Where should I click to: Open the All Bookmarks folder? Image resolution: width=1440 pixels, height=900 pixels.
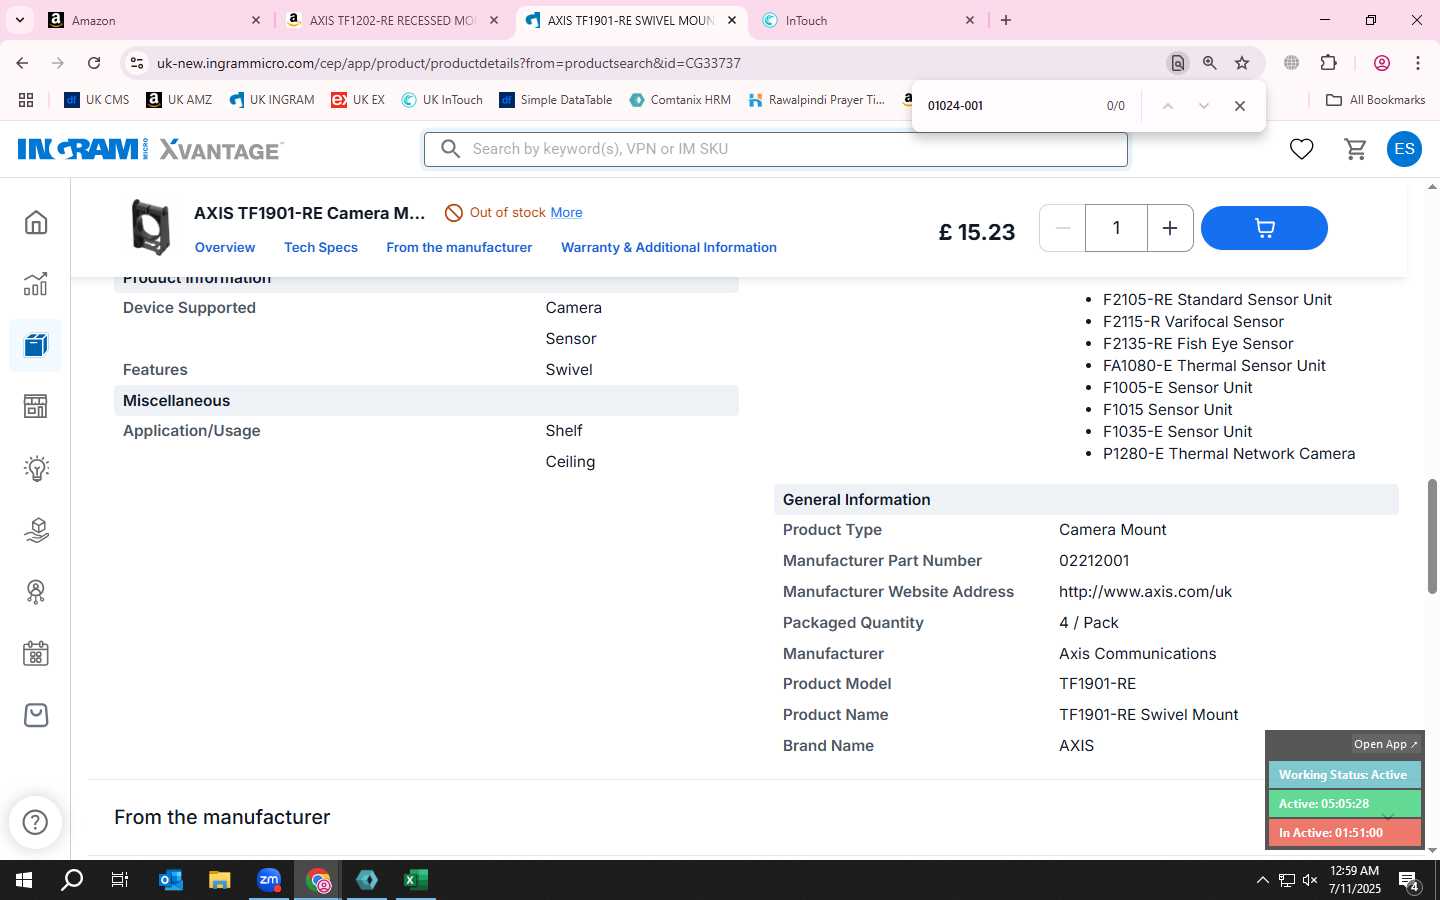tap(1375, 100)
